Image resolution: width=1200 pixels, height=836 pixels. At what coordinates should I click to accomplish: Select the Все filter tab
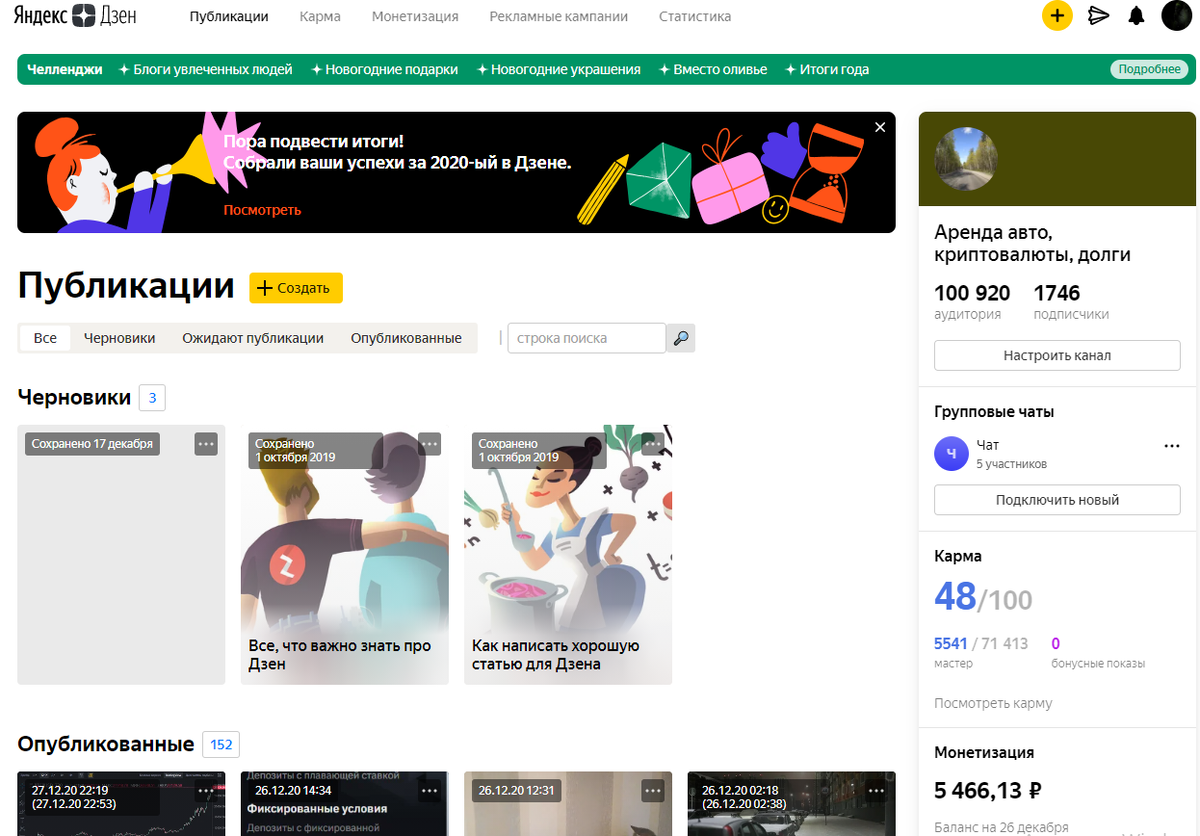[45, 338]
